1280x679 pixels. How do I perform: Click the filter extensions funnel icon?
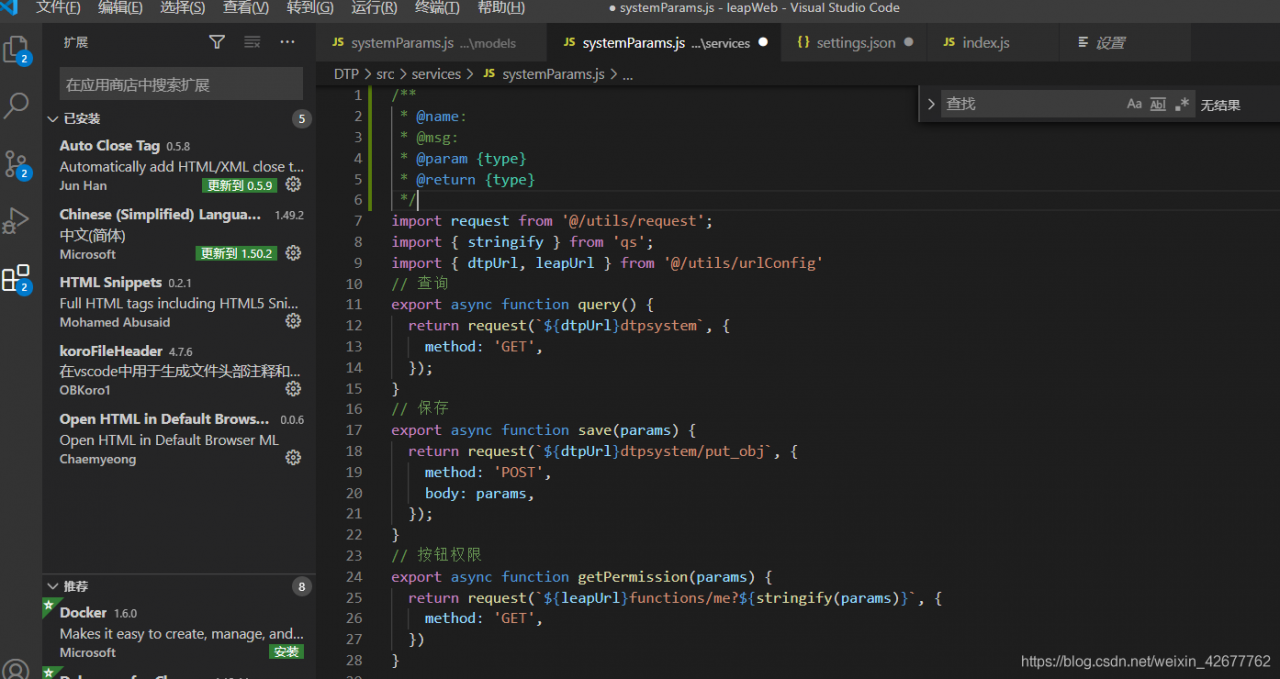217,42
